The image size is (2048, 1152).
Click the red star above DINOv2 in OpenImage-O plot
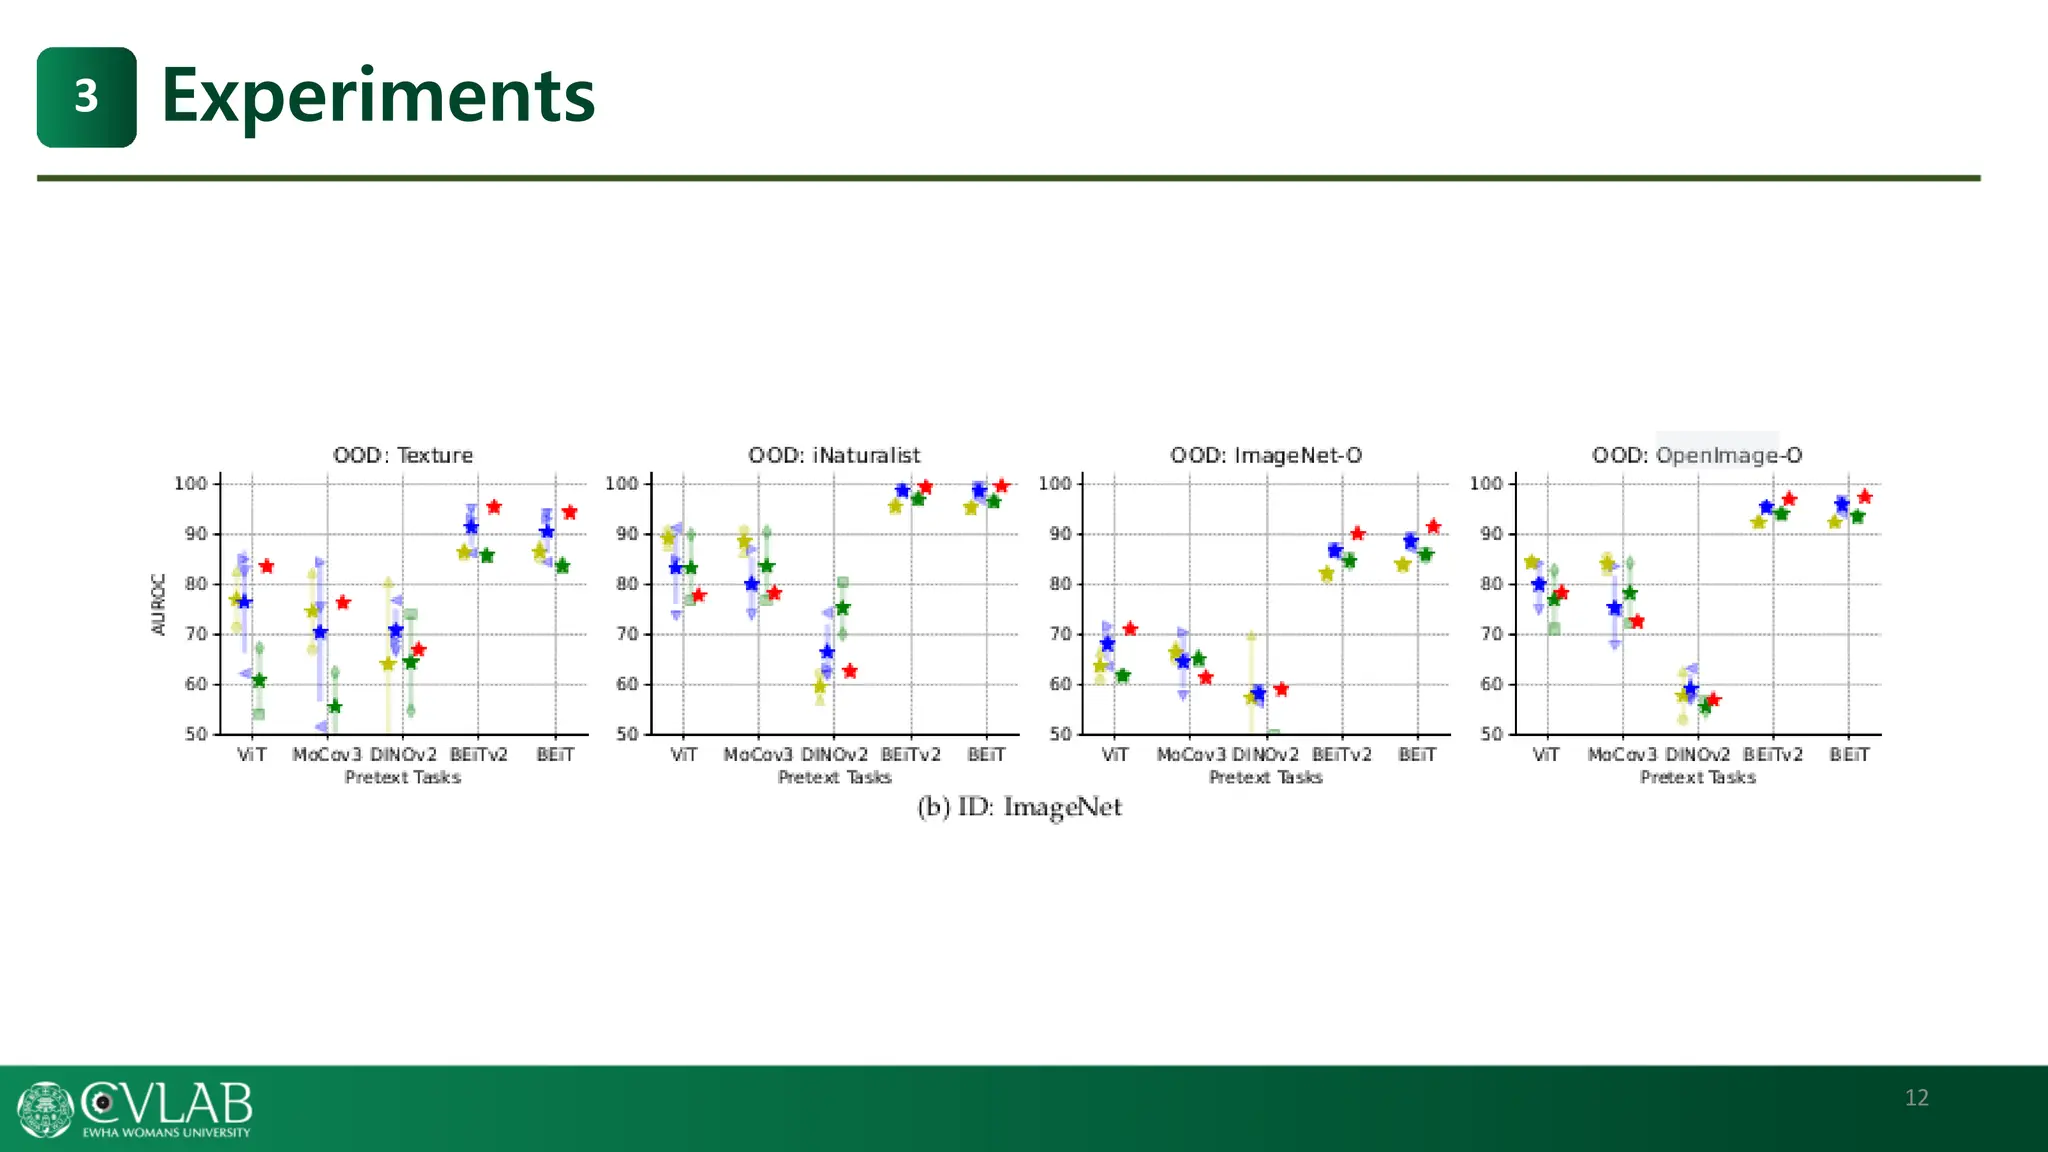(1714, 700)
